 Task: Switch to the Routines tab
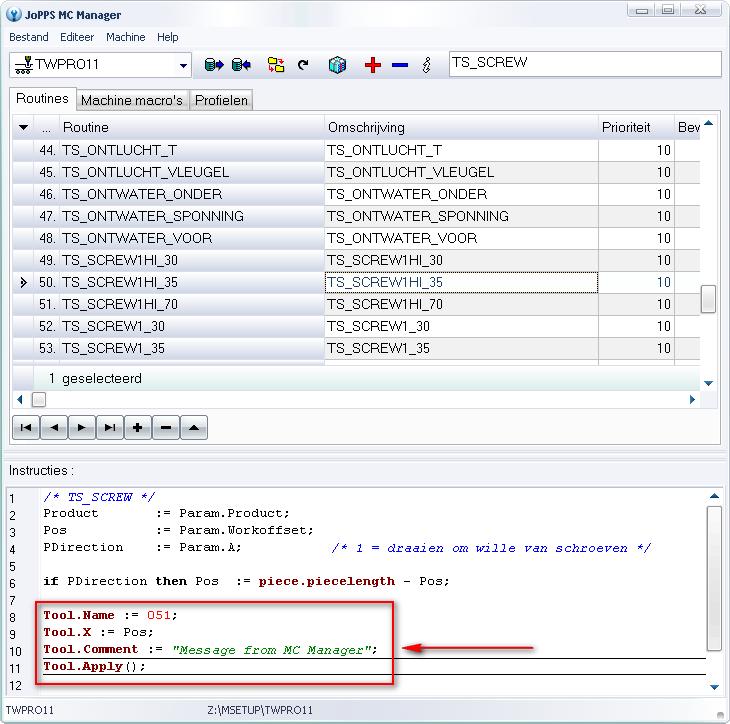tap(42, 99)
